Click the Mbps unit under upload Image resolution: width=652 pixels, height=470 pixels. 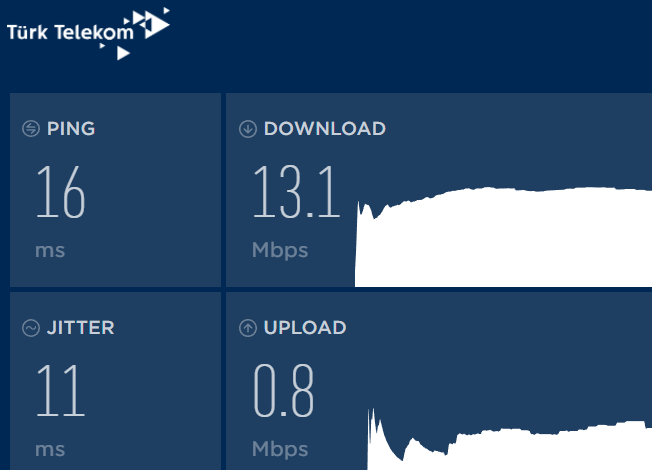(x=280, y=450)
